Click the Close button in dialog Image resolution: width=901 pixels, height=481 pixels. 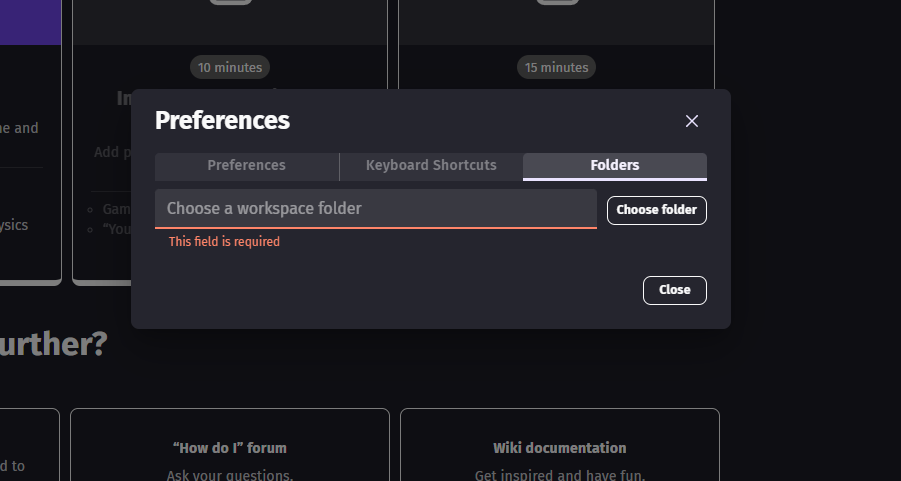click(x=675, y=290)
